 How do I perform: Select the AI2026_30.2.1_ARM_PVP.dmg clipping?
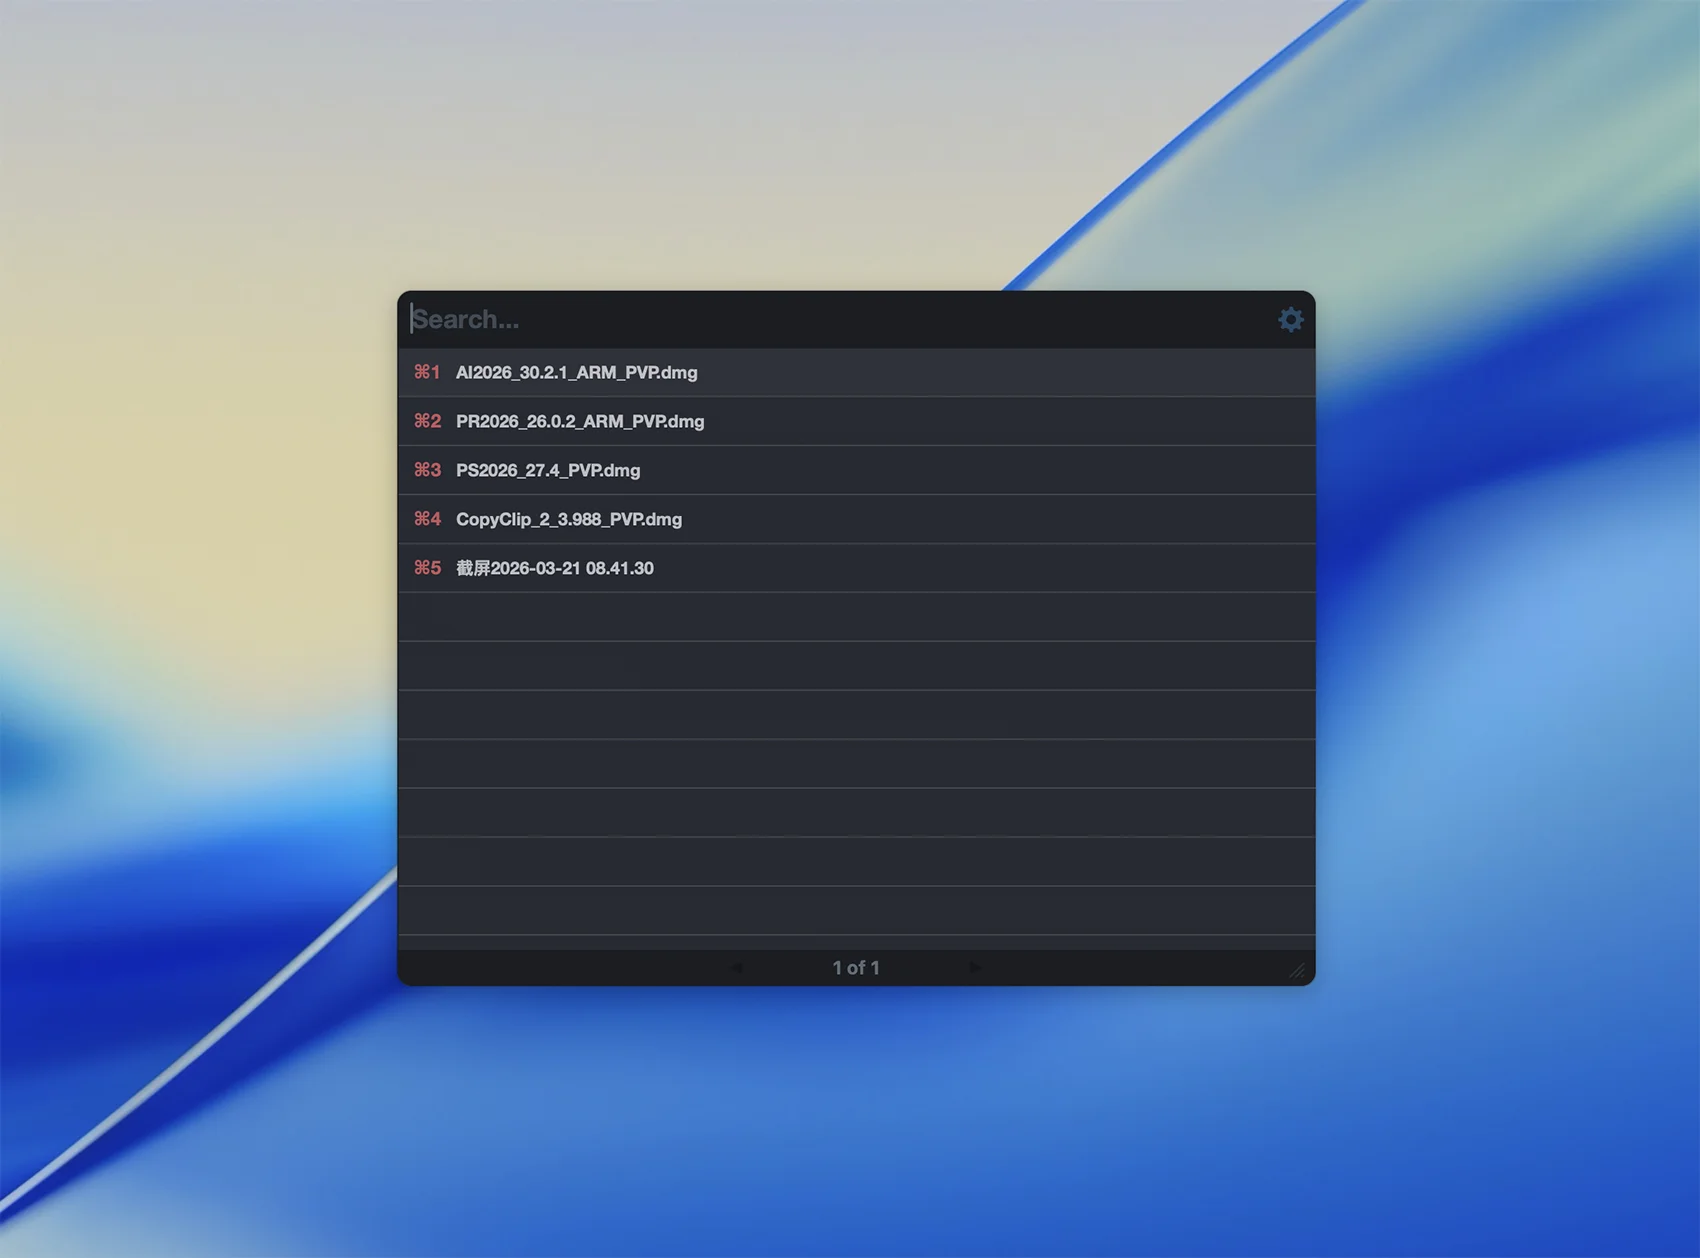click(x=576, y=372)
